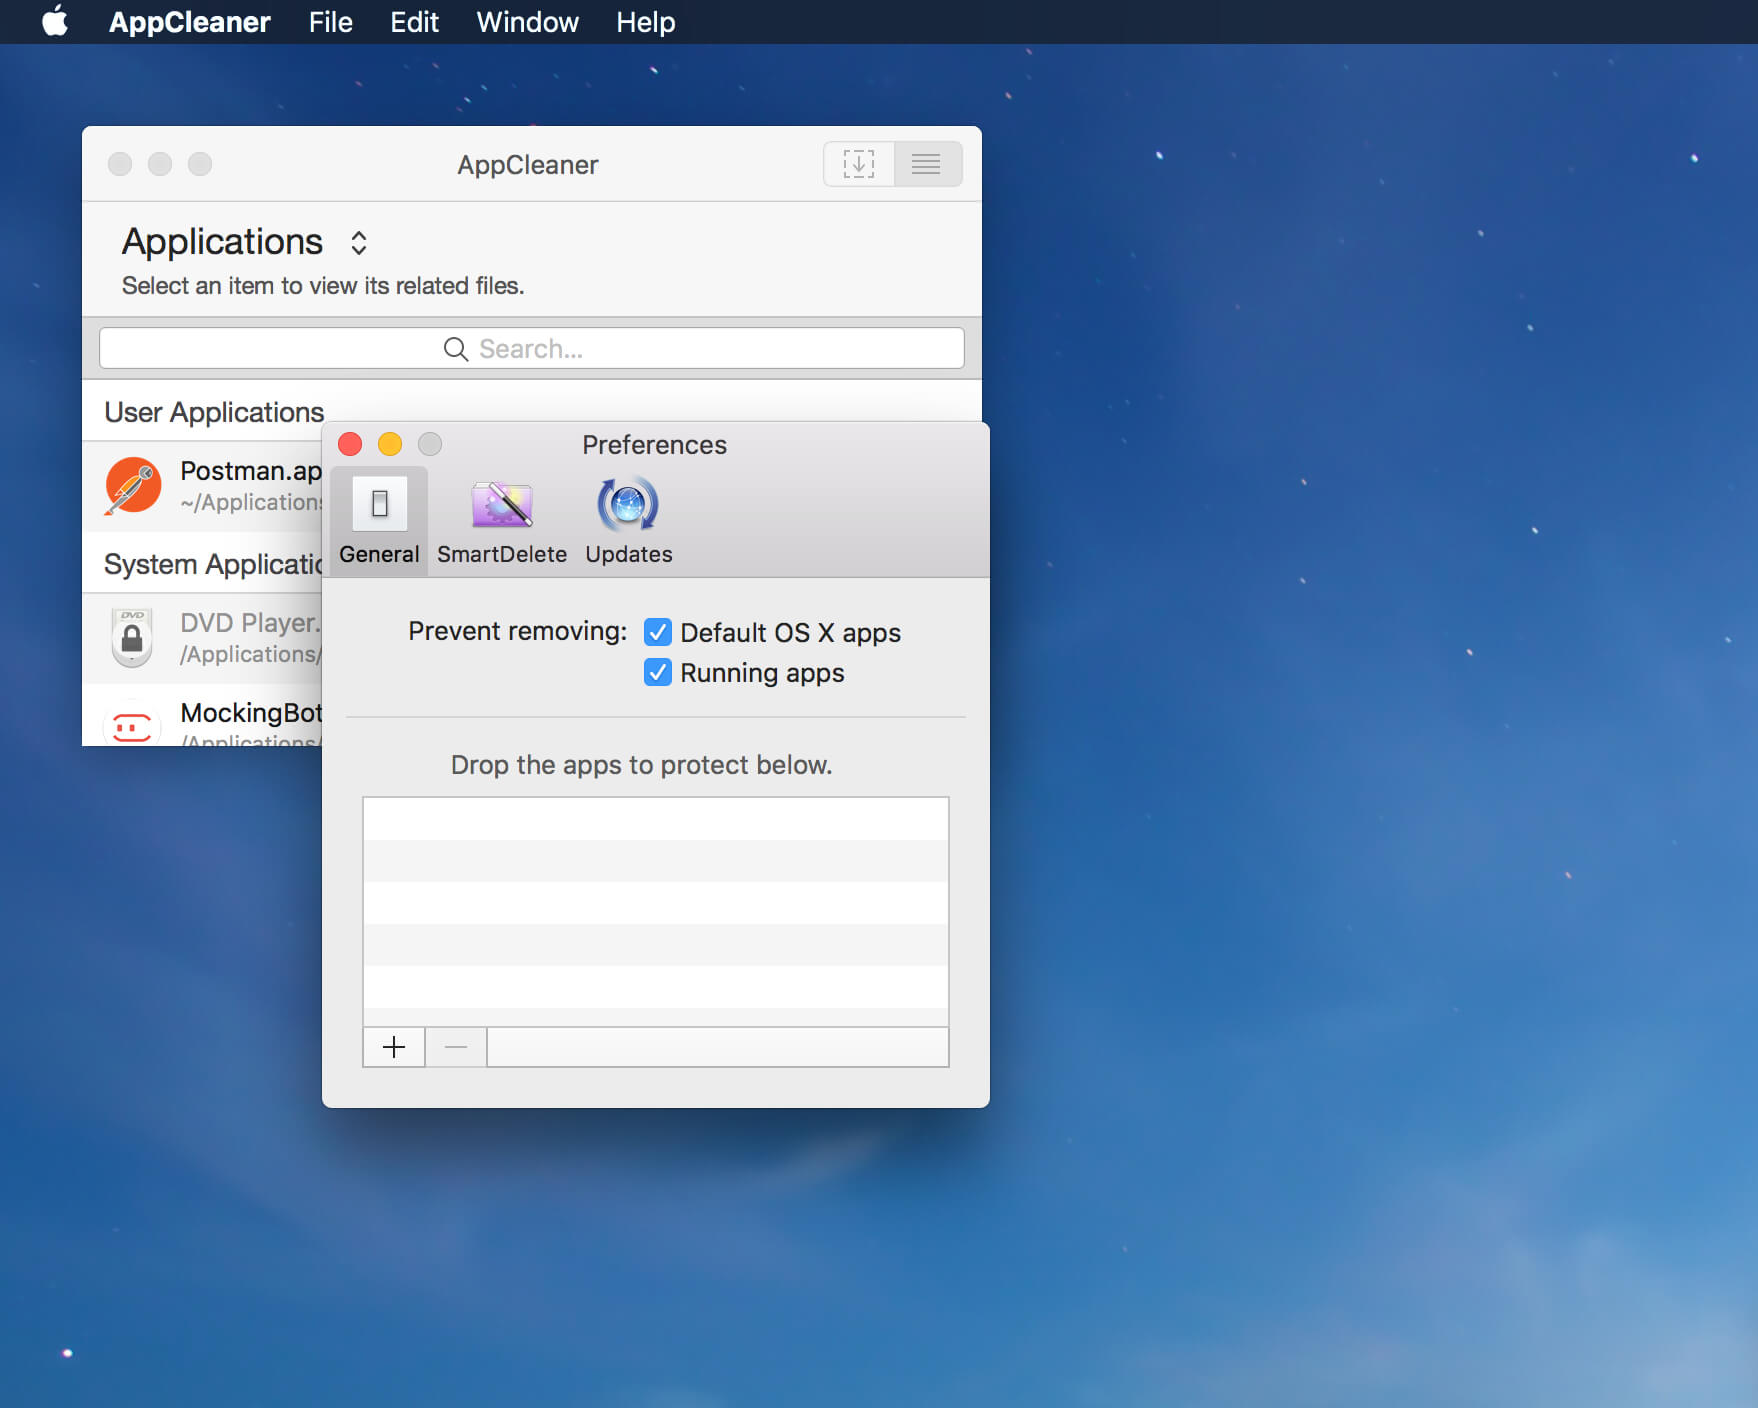Click the protected apps drop list area
The image size is (1758, 1408).
coord(656,912)
